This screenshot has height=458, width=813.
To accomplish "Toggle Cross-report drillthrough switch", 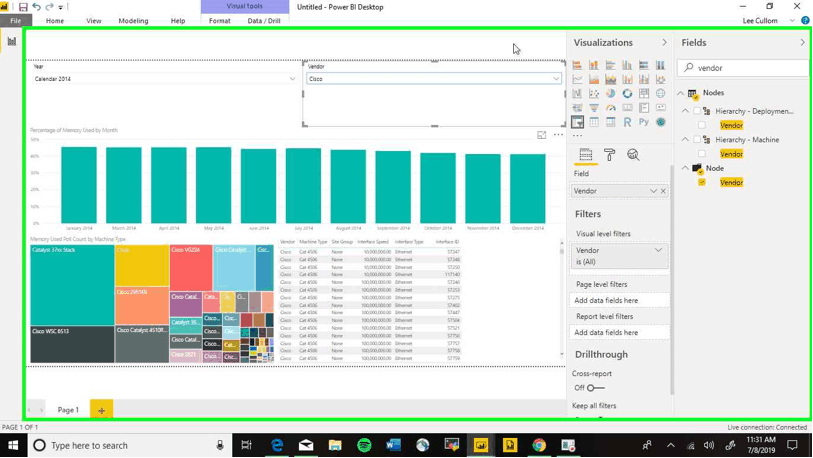I will click(595, 388).
